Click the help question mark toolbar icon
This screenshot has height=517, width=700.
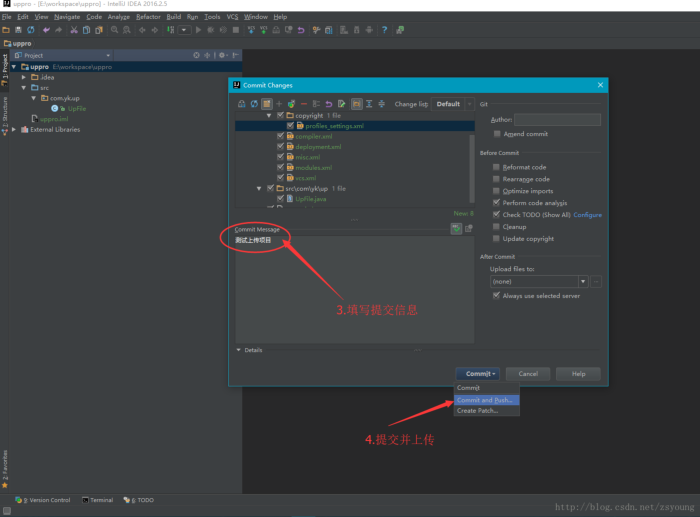coord(384,30)
